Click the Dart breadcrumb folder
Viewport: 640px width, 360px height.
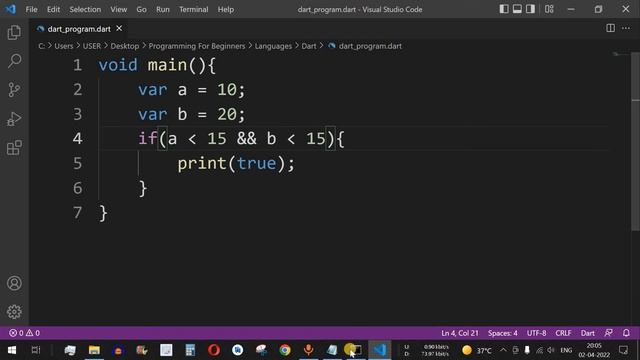point(309,46)
